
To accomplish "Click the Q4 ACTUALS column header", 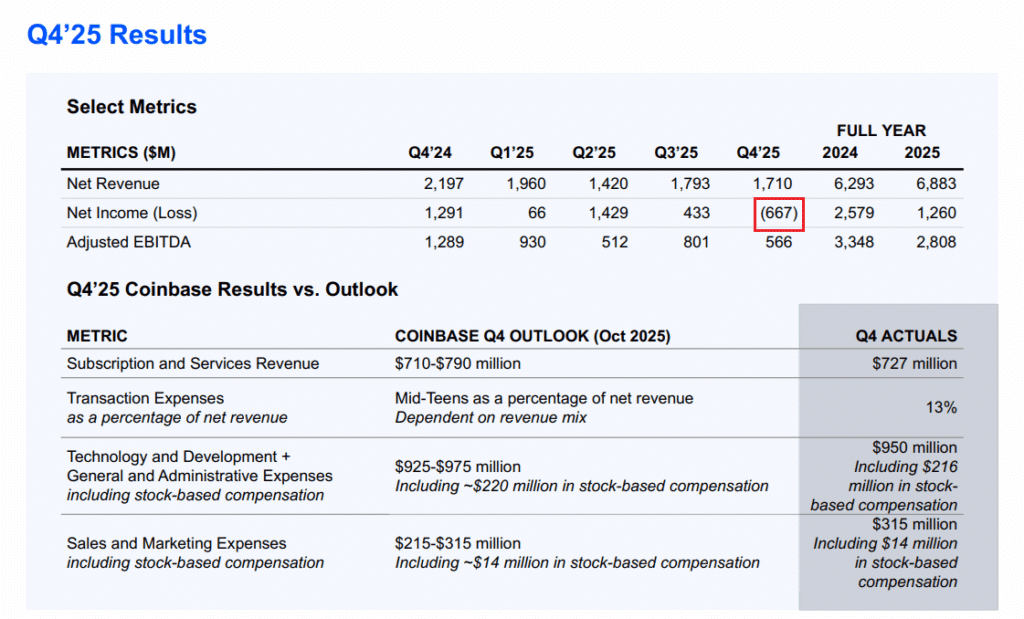I will (x=908, y=336).
